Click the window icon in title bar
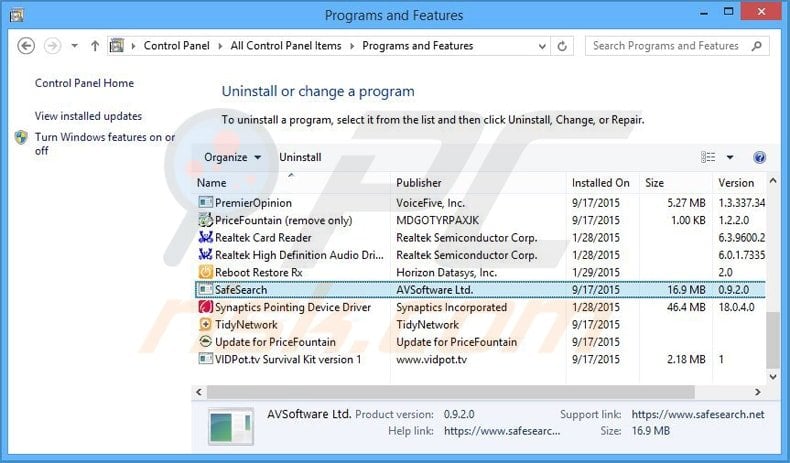 click(x=17, y=15)
